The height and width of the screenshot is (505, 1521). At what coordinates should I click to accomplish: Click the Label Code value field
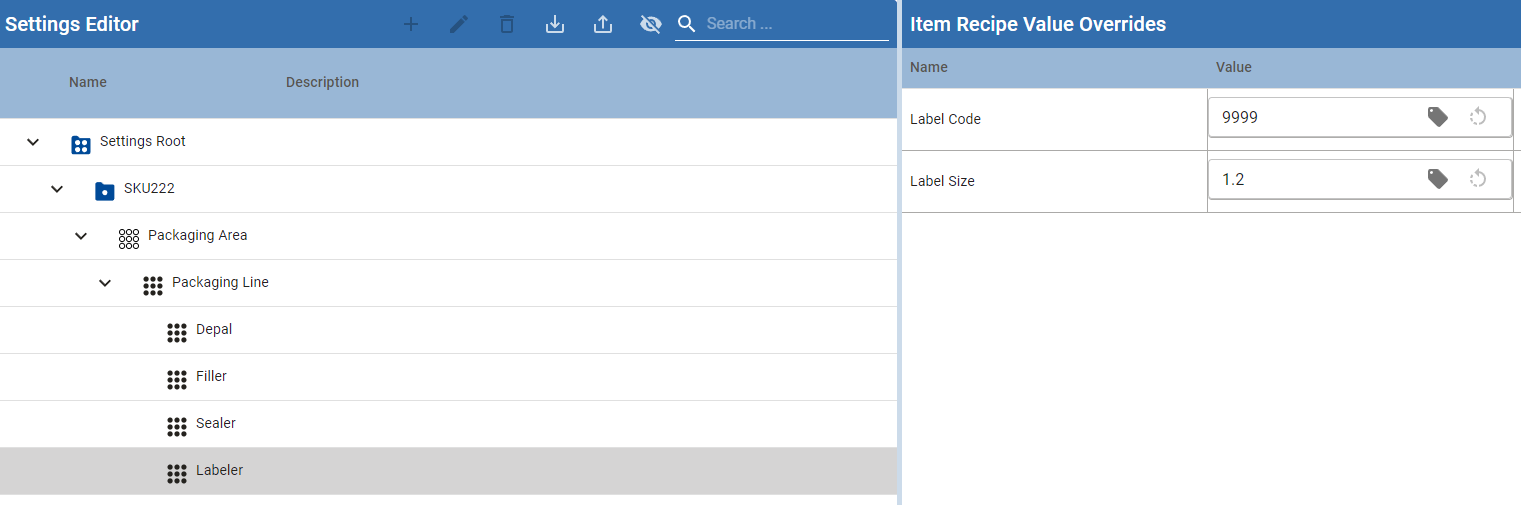[x=1310, y=117]
